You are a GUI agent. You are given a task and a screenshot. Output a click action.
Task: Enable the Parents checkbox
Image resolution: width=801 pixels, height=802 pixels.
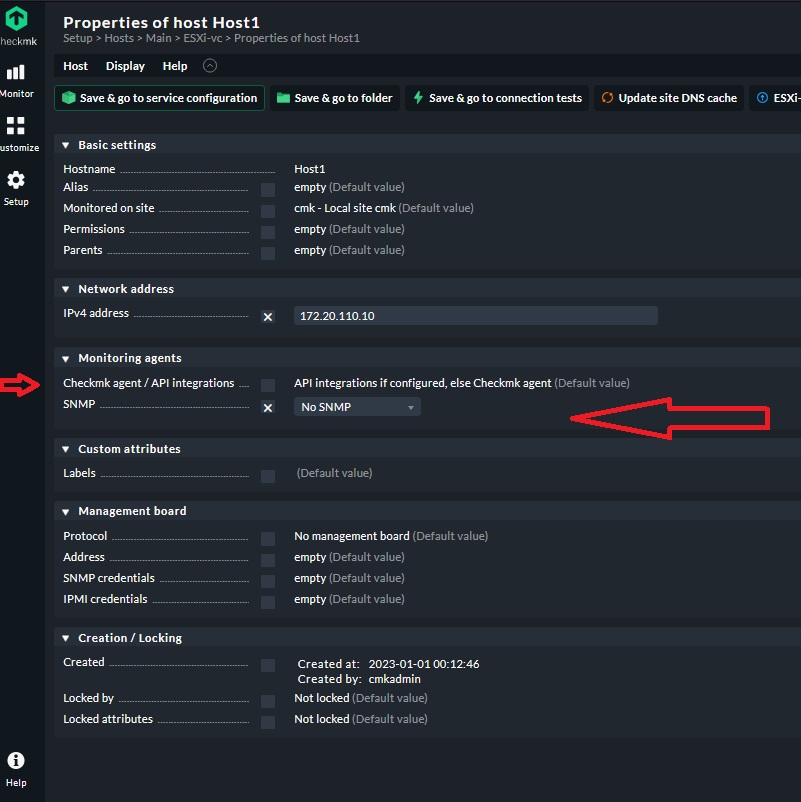[267, 253]
